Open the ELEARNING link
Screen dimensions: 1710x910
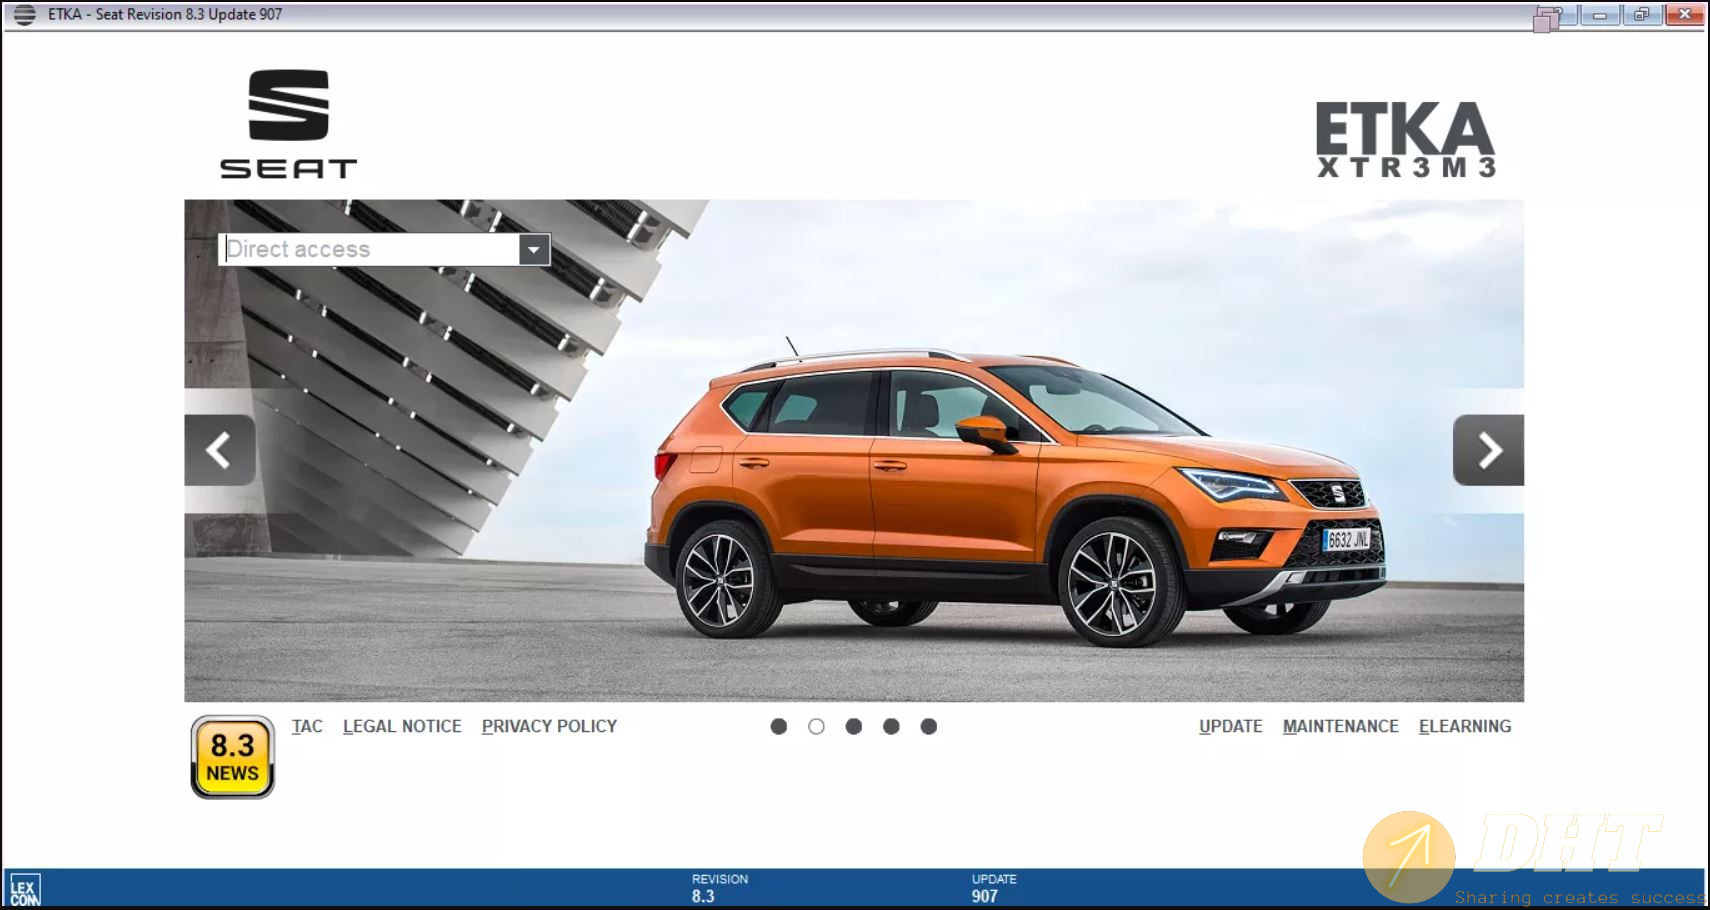[x=1465, y=727]
